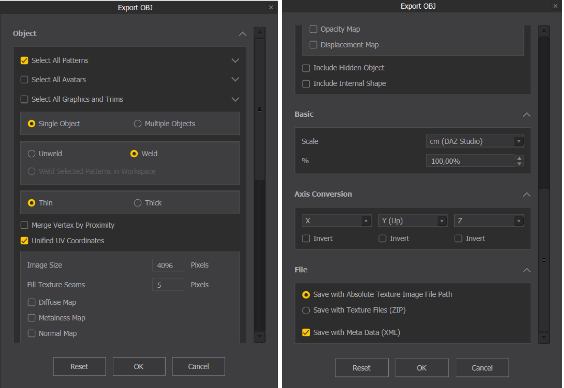Click scroll up arrow in left dialog scrollbar
The image size is (564, 388).
(260, 33)
